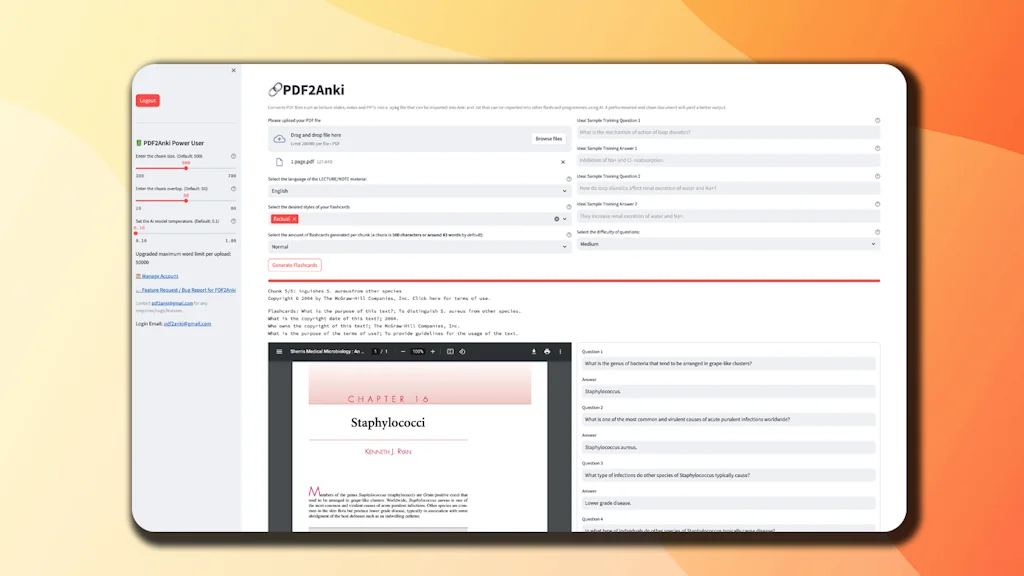Click the Sample Training Answer 2 field

[x=728, y=216]
